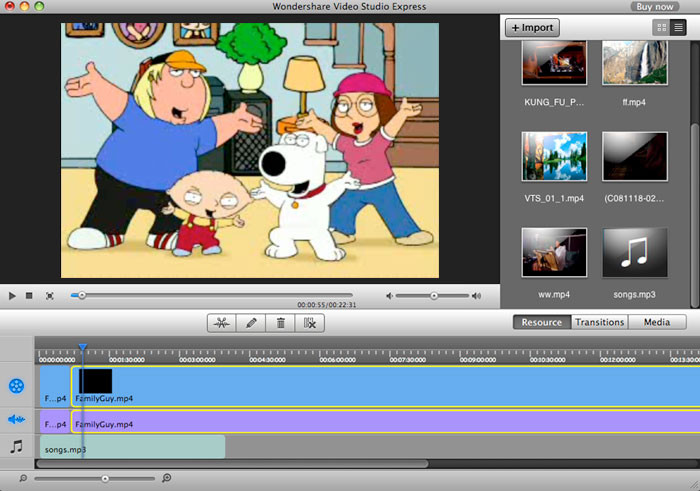The height and width of the screenshot is (491, 700).
Task: Select the VTS_01_1.mp4 thumbnail
Action: point(554,156)
